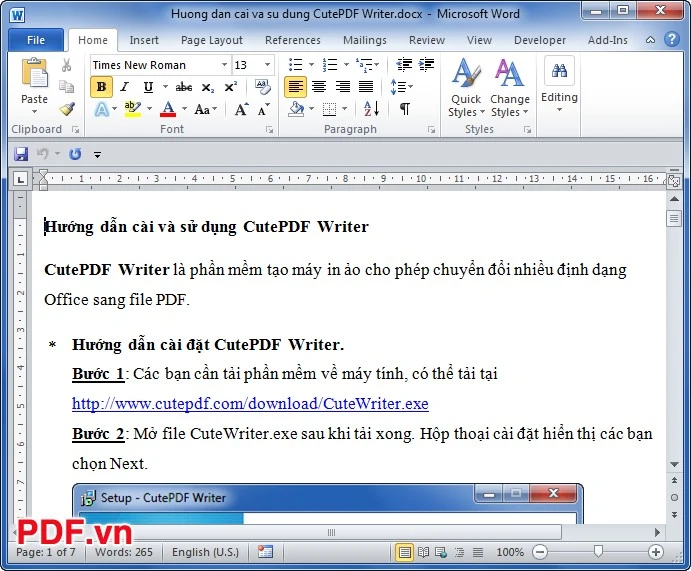Shrink font size with small A icon
The image size is (691, 571).
point(264,109)
